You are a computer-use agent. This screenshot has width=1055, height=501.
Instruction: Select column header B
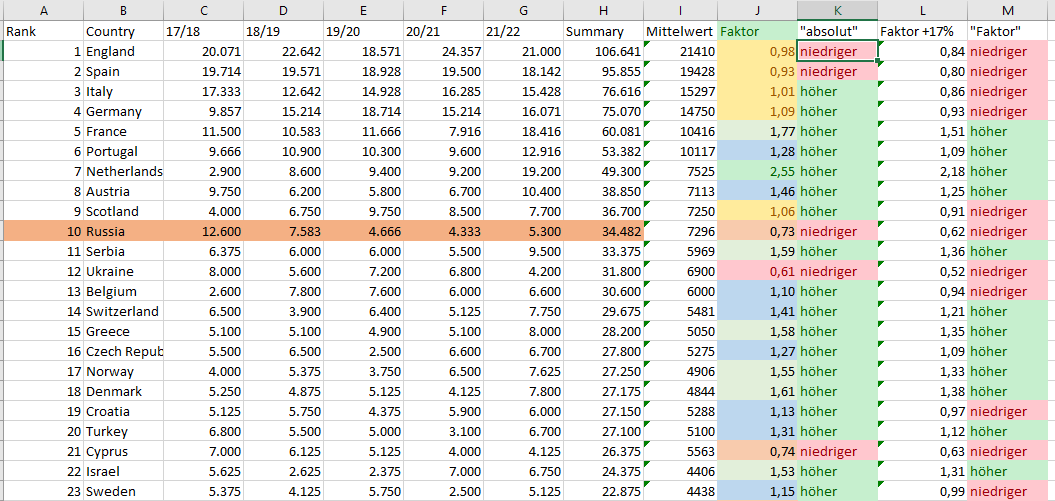[x=124, y=10]
